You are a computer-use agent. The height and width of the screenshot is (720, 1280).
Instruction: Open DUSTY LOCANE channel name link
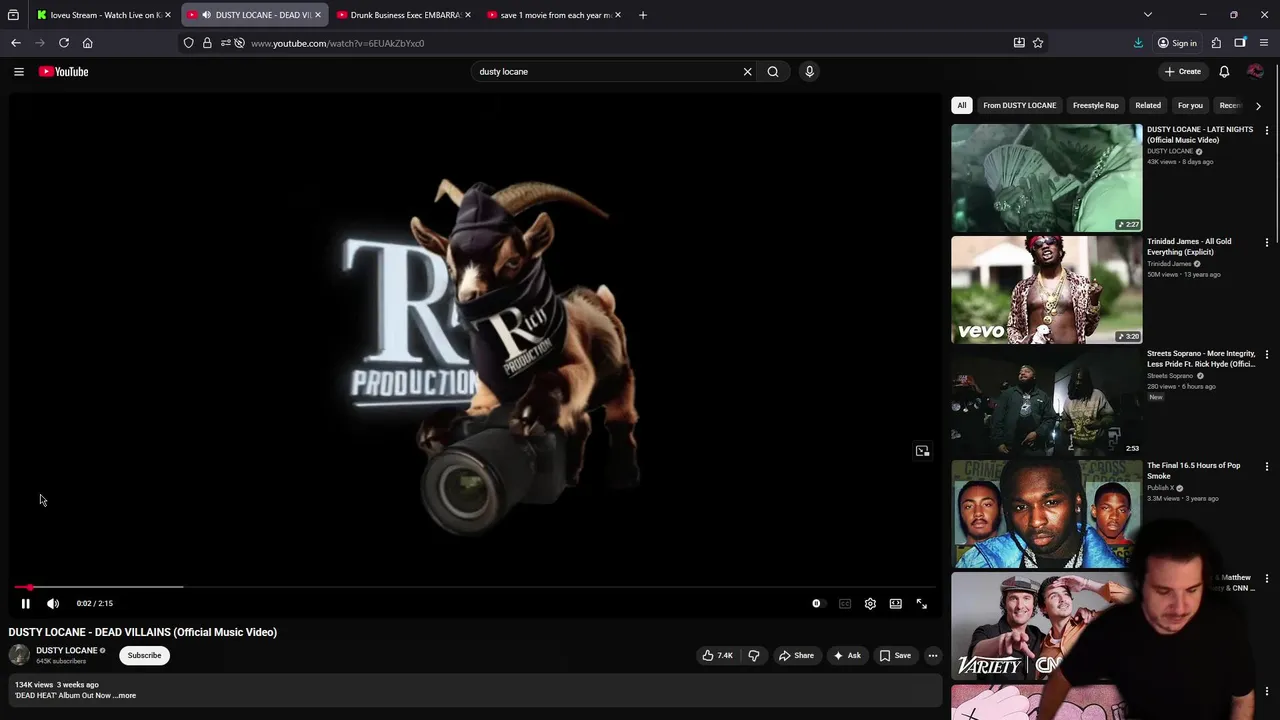click(x=67, y=650)
